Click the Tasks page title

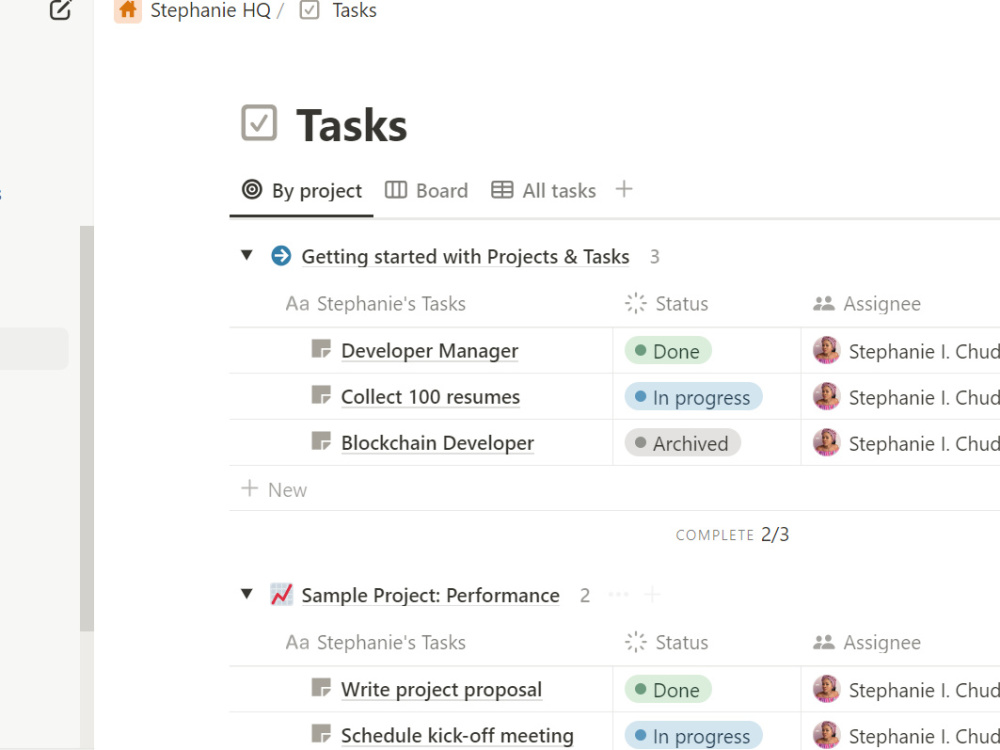click(x=351, y=125)
